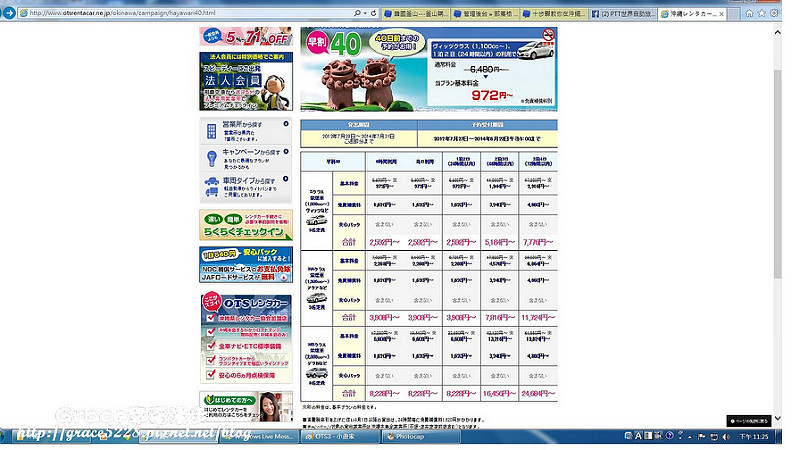Open the address bar dropdown arrow
The image size is (800, 450).
point(365,13)
